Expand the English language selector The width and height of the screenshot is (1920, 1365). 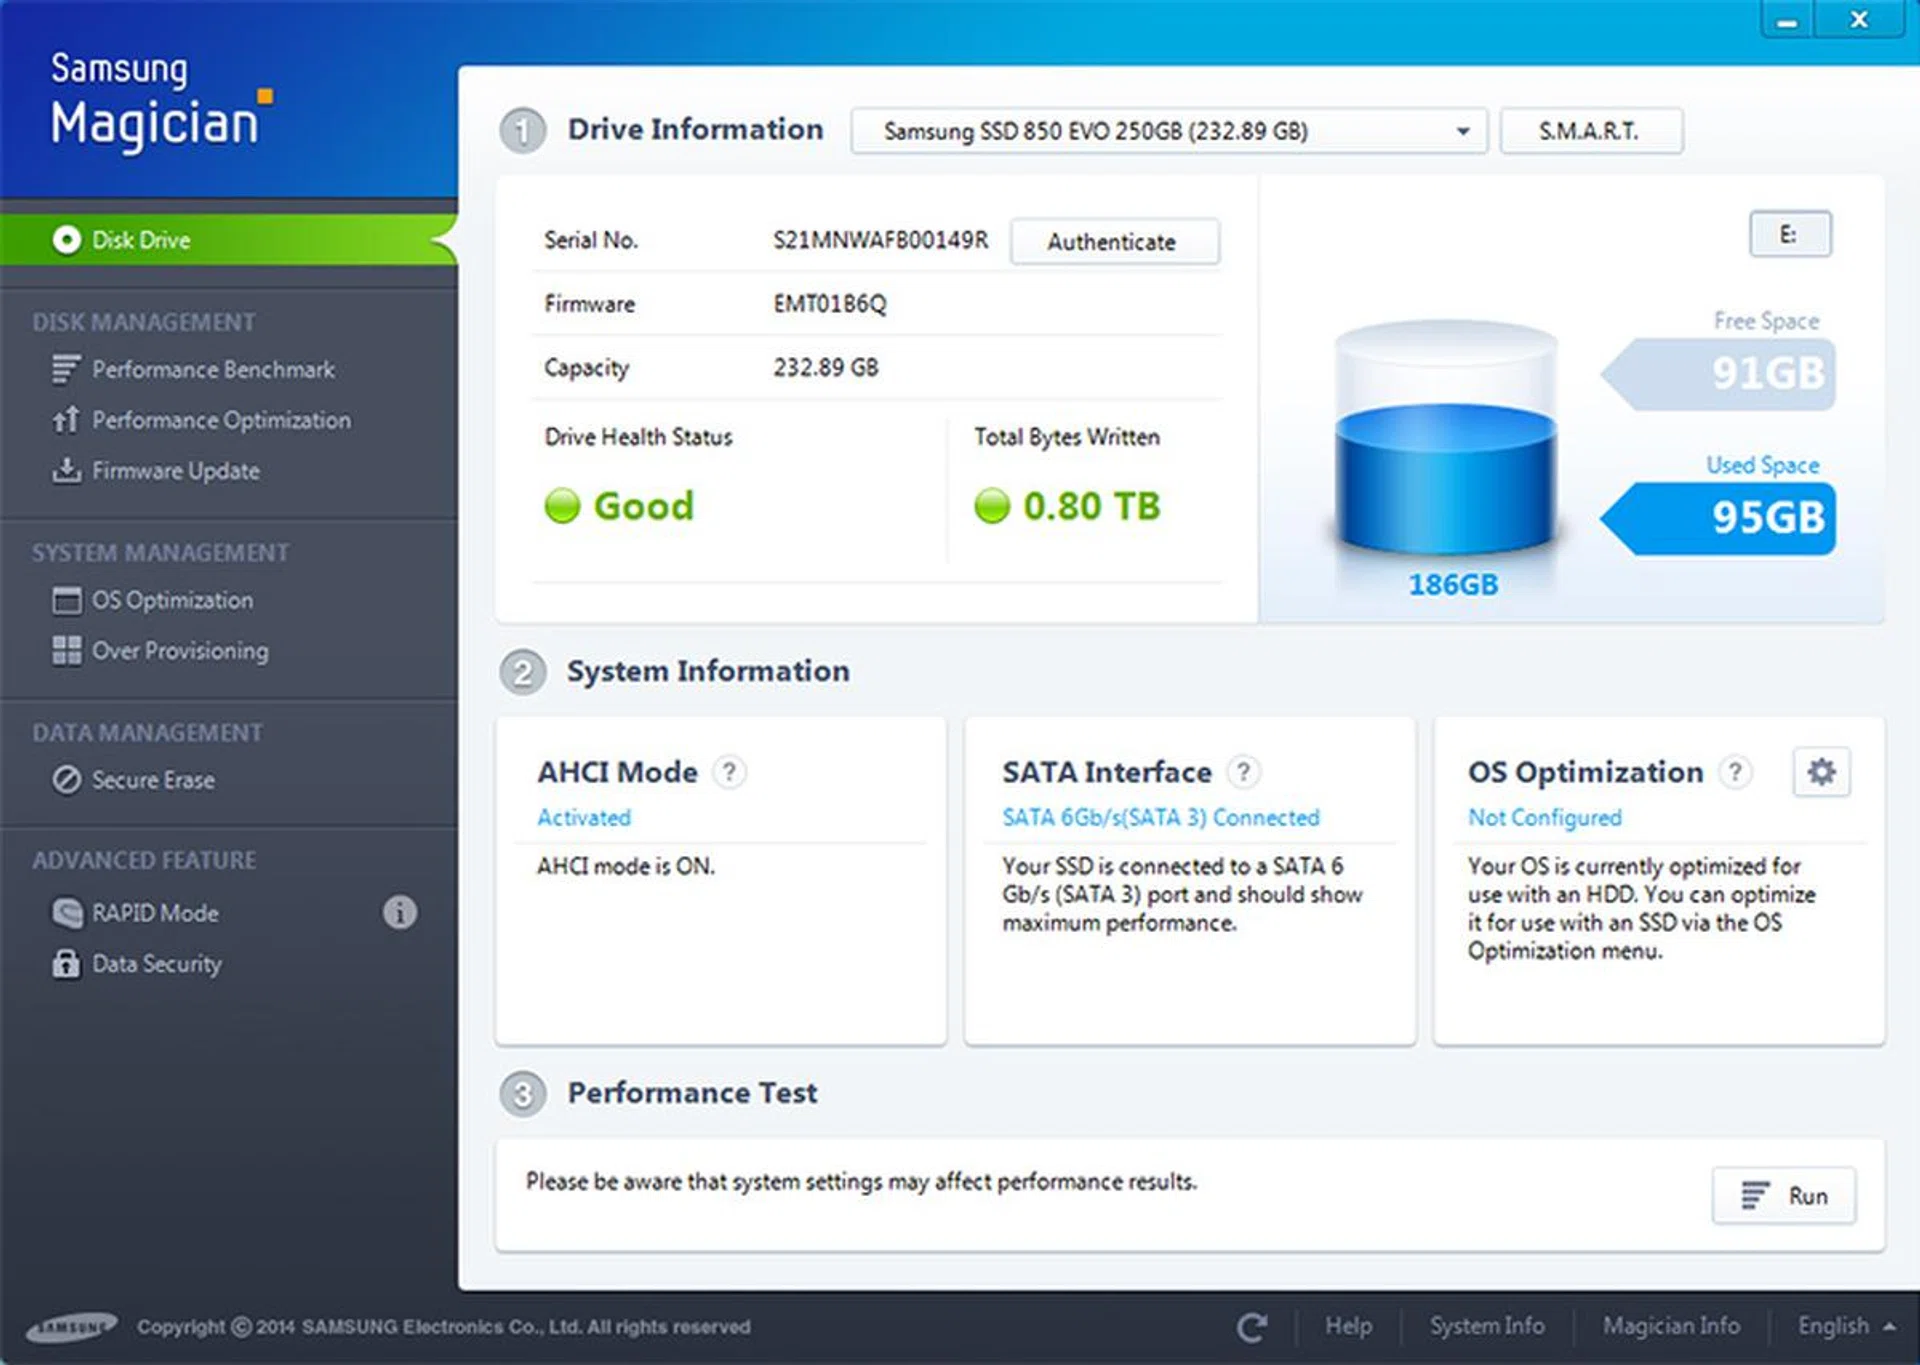[1845, 1326]
